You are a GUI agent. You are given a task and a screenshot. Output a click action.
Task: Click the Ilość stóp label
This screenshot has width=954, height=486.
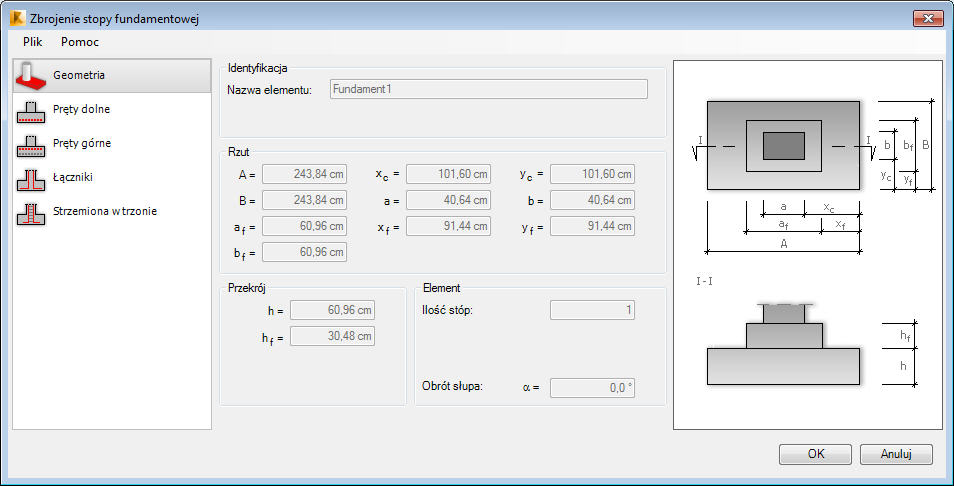[447, 310]
